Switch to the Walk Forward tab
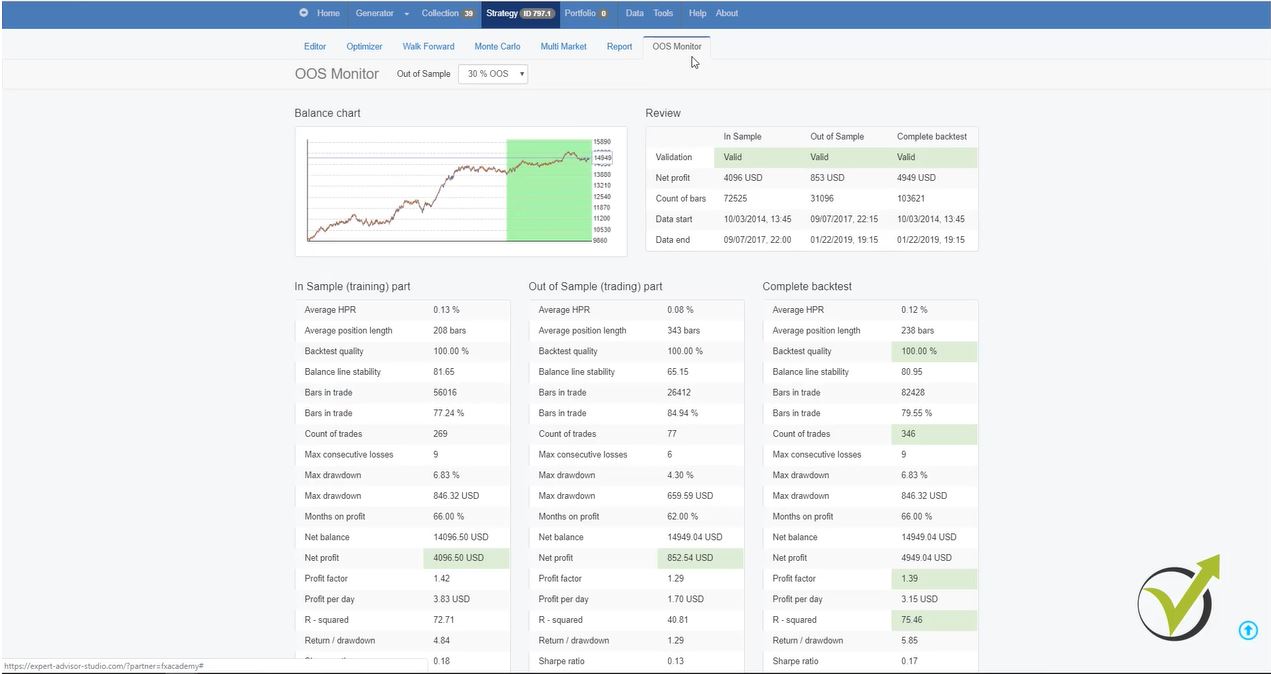The width and height of the screenshot is (1271, 674). pos(428,46)
